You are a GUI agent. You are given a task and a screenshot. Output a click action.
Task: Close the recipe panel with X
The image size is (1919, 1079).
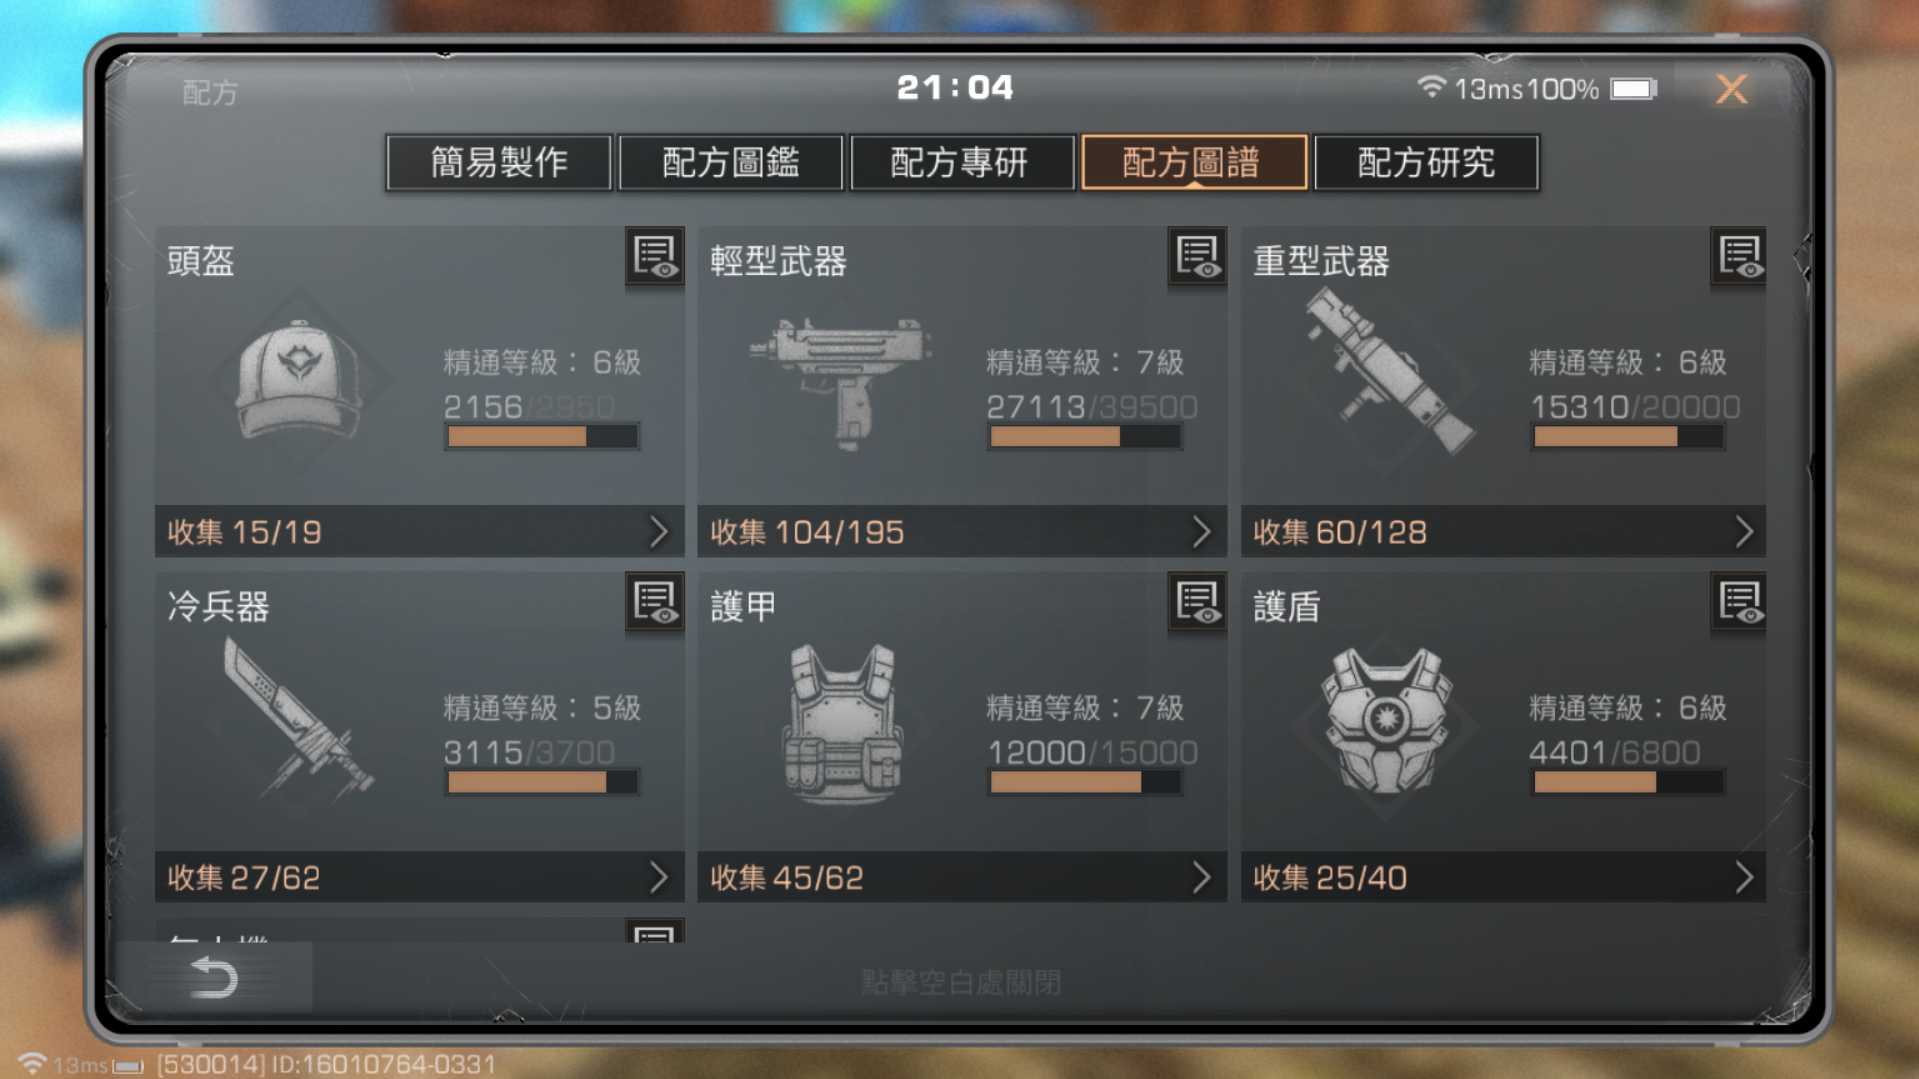pyautogui.click(x=1732, y=89)
